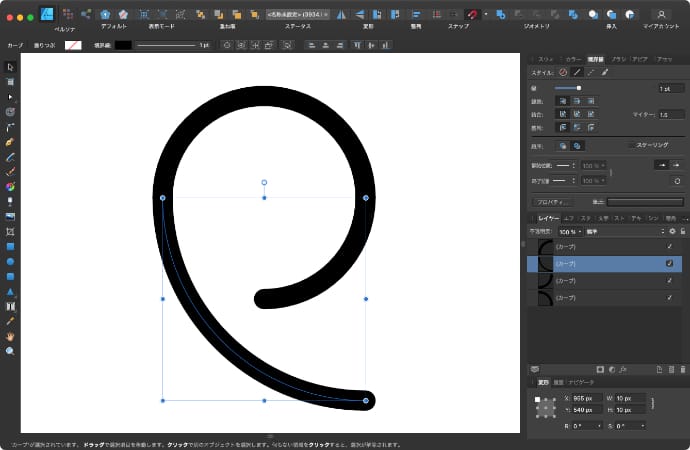This screenshot has height=450, width=690.
Task: Click the プロパティ (Properties) button
Action: (x=553, y=202)
